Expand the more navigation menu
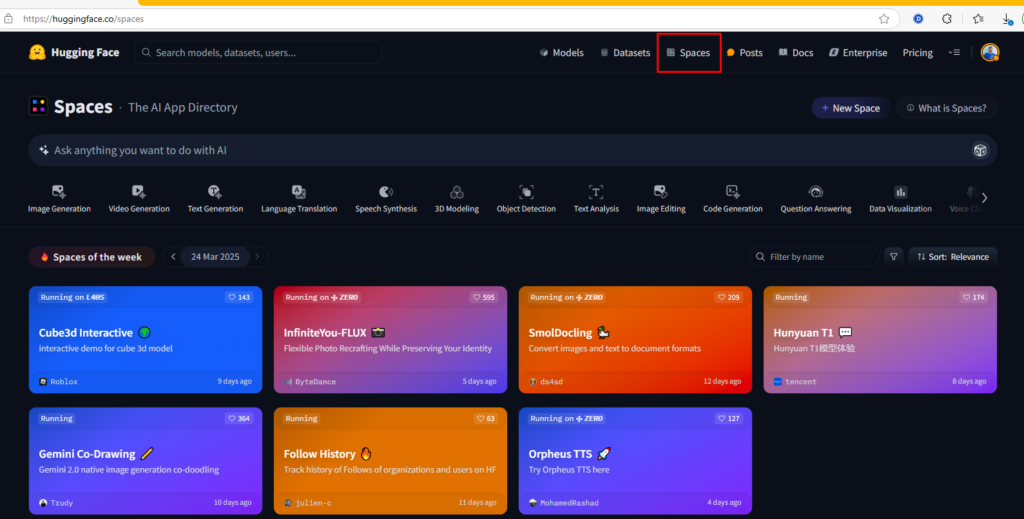The image size is (1024, 519). 954,52
